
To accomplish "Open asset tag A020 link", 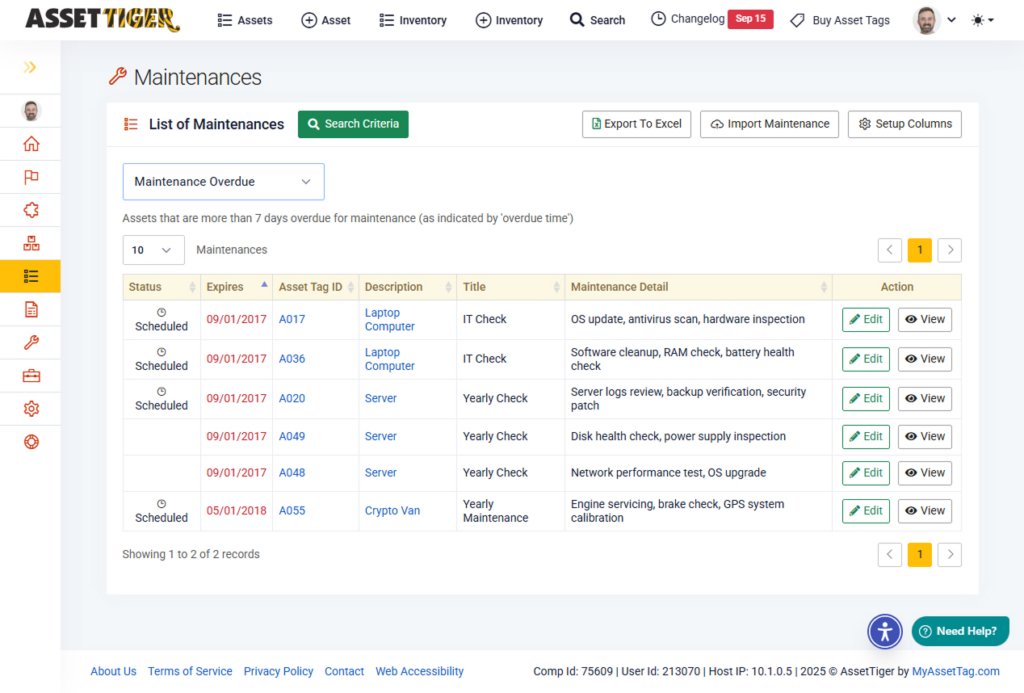I will (292, 398).
